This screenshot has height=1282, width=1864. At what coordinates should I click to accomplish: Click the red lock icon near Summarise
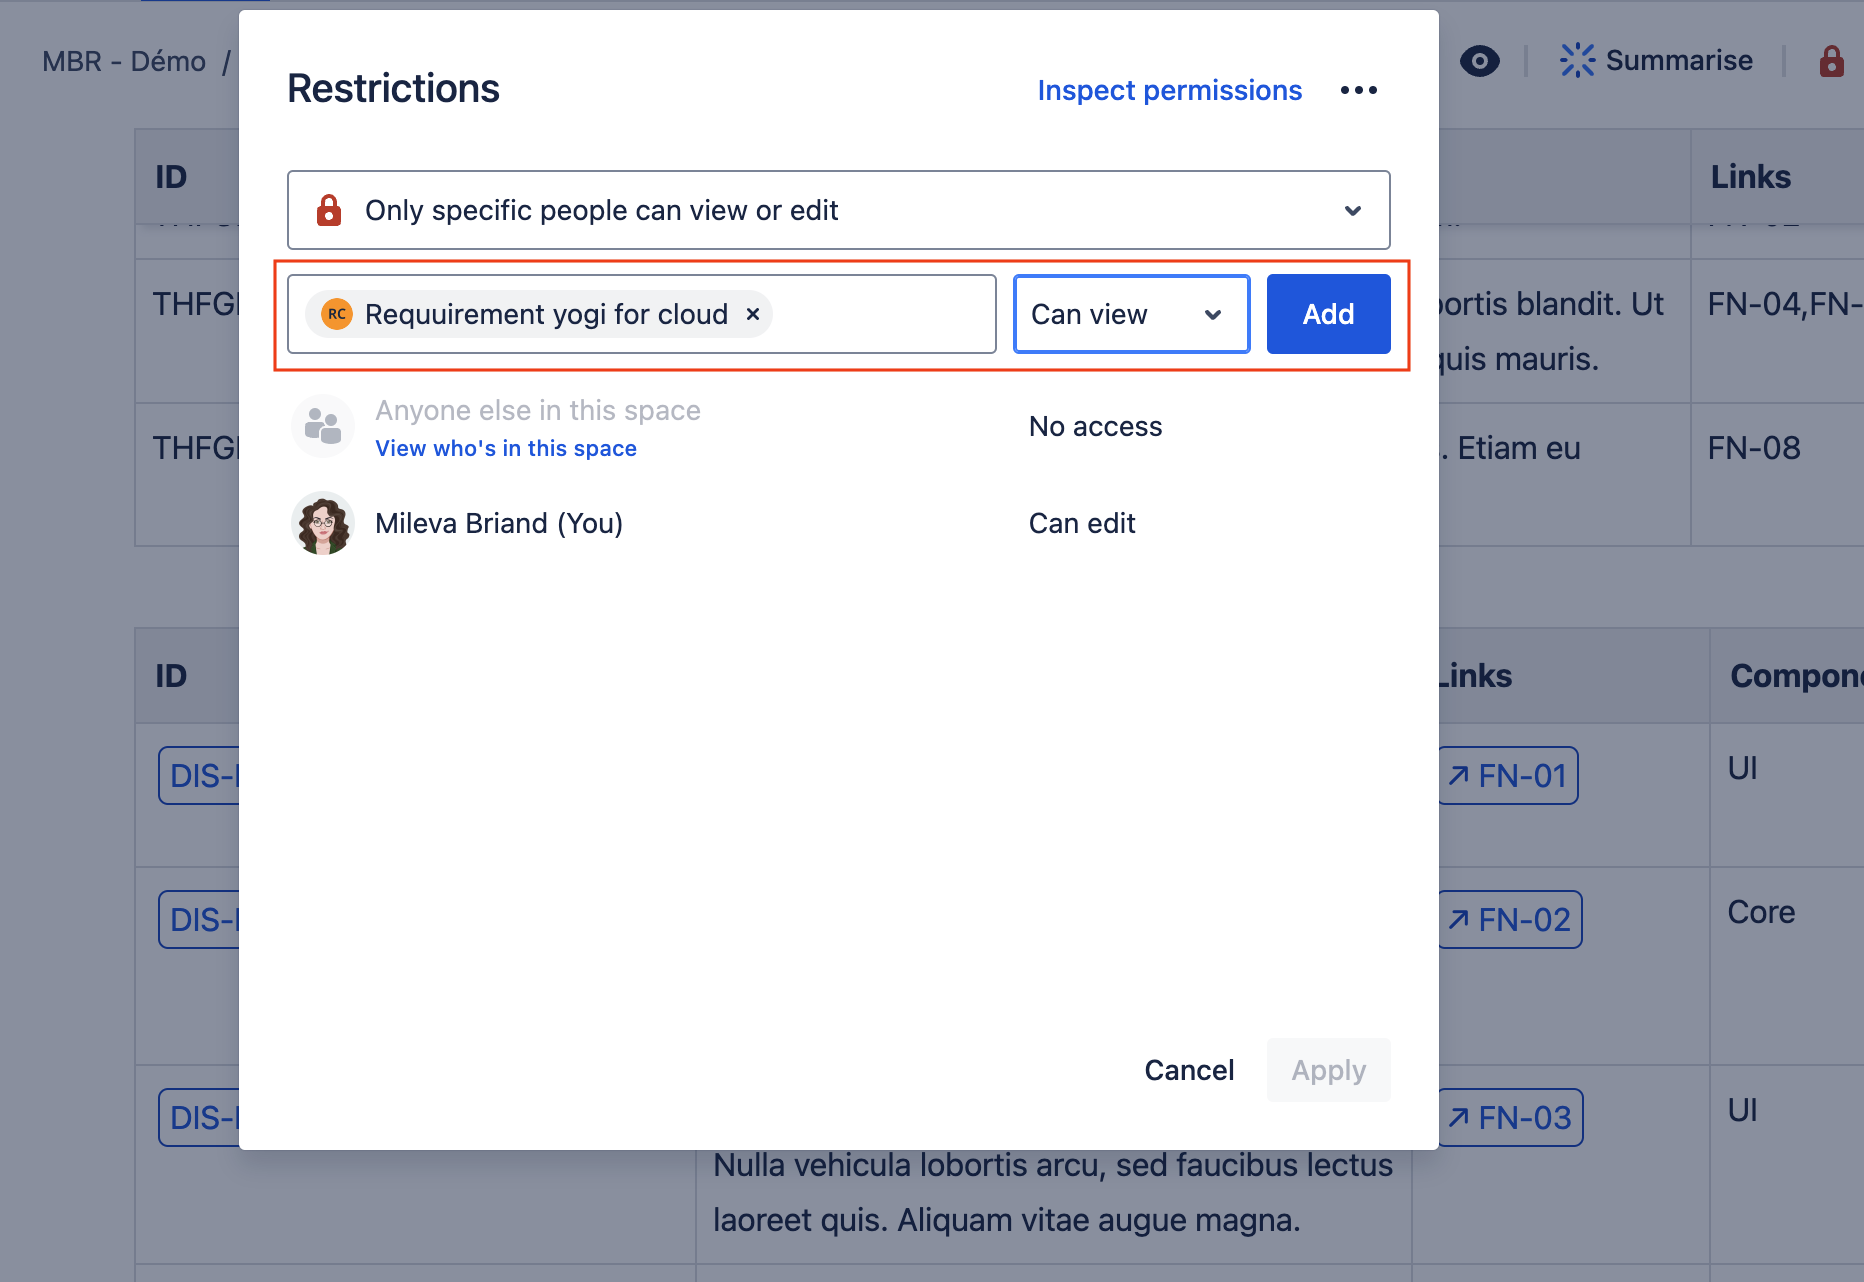pyautogui.click(x=1831, y=61)
